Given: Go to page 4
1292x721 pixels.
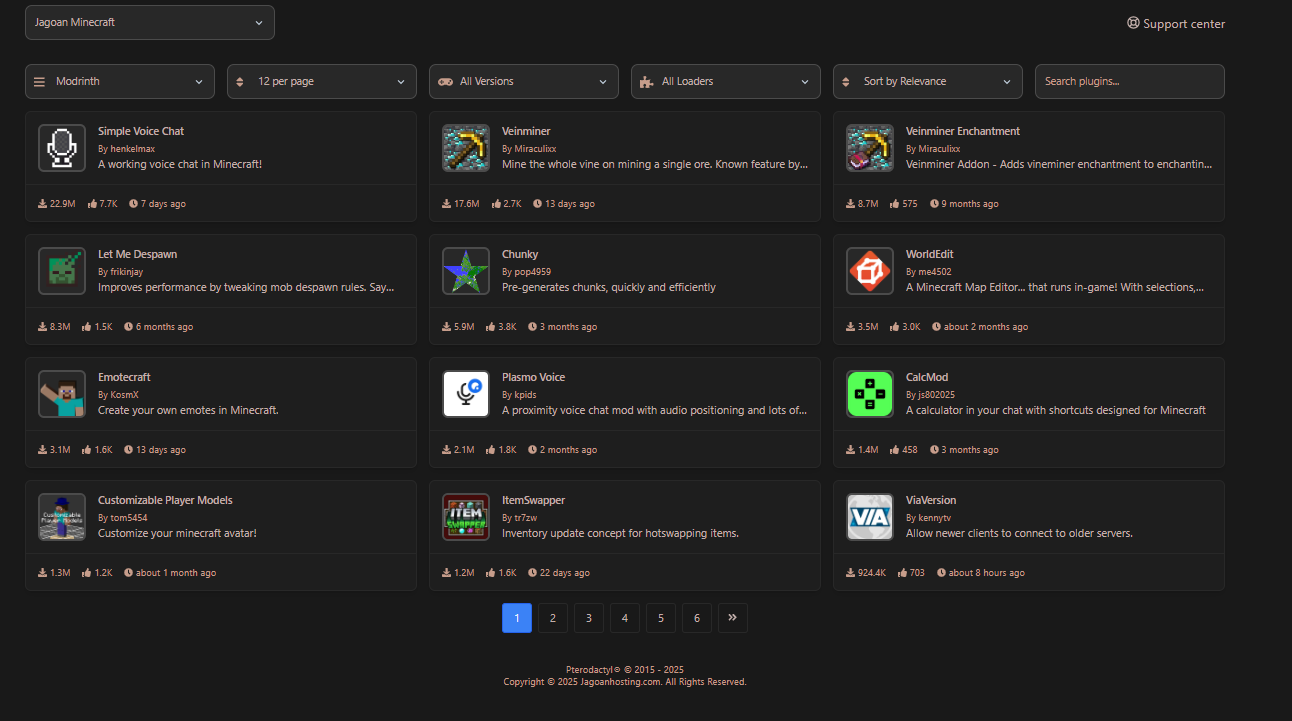Looking at the screenshot, I should 625,618.
